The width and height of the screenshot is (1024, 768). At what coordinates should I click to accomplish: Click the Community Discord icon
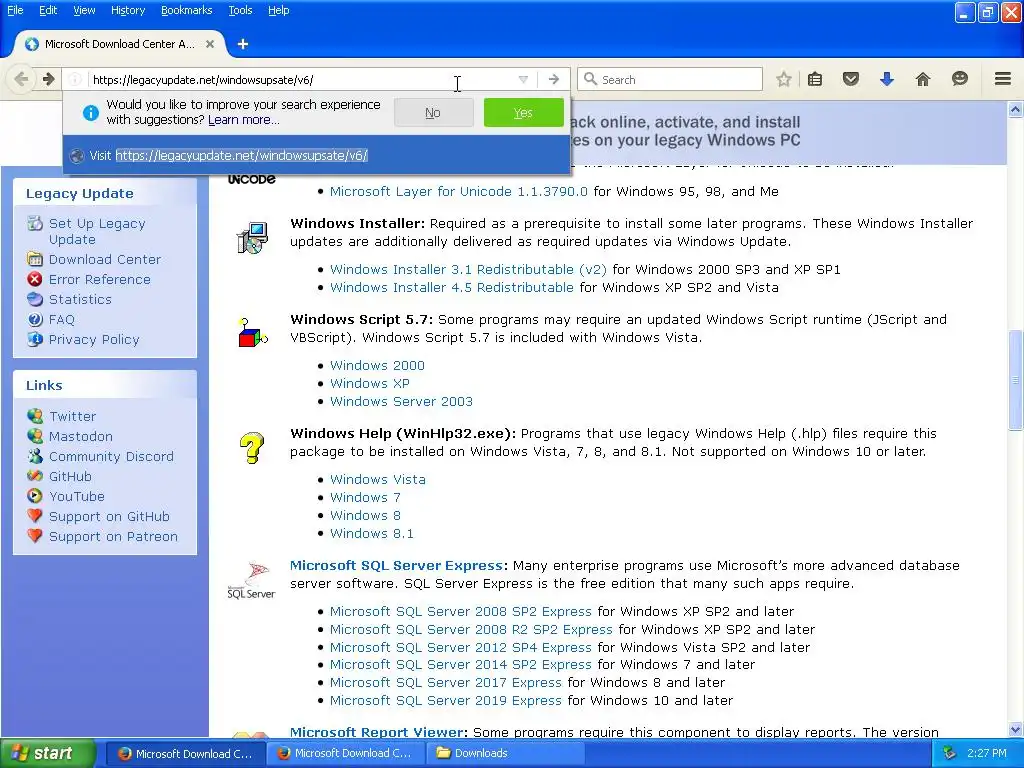coord(35,456)
